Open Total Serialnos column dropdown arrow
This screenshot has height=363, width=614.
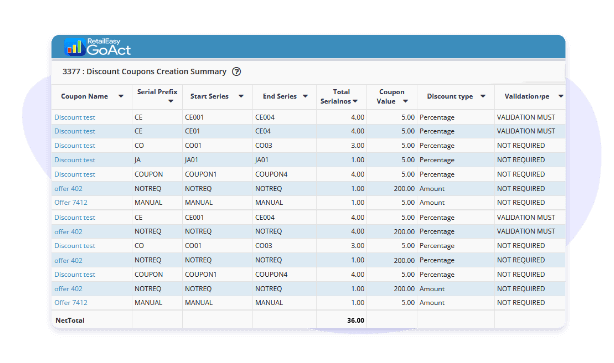click(355, 101)
